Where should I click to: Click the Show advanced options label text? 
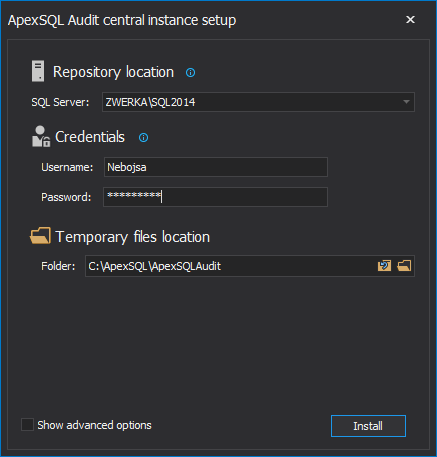point(94,425)
